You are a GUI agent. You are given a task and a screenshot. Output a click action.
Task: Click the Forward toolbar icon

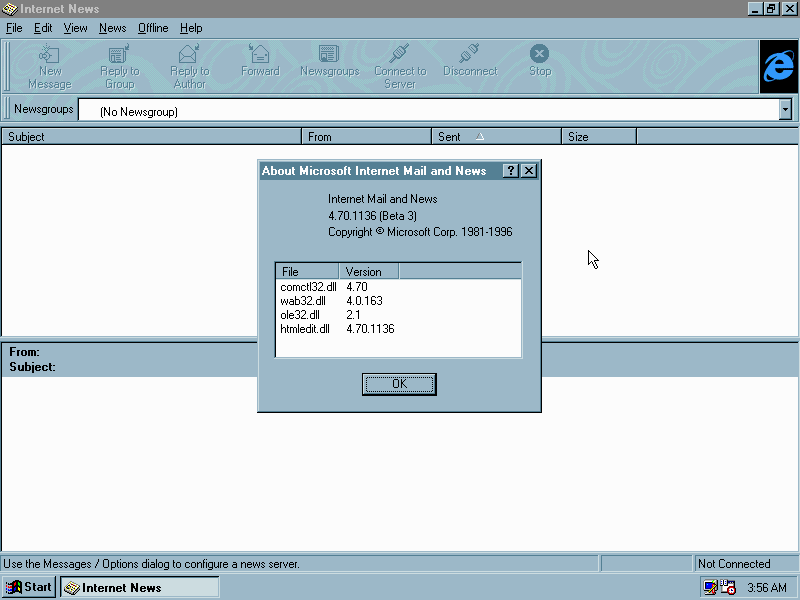[x=260, y=55]
